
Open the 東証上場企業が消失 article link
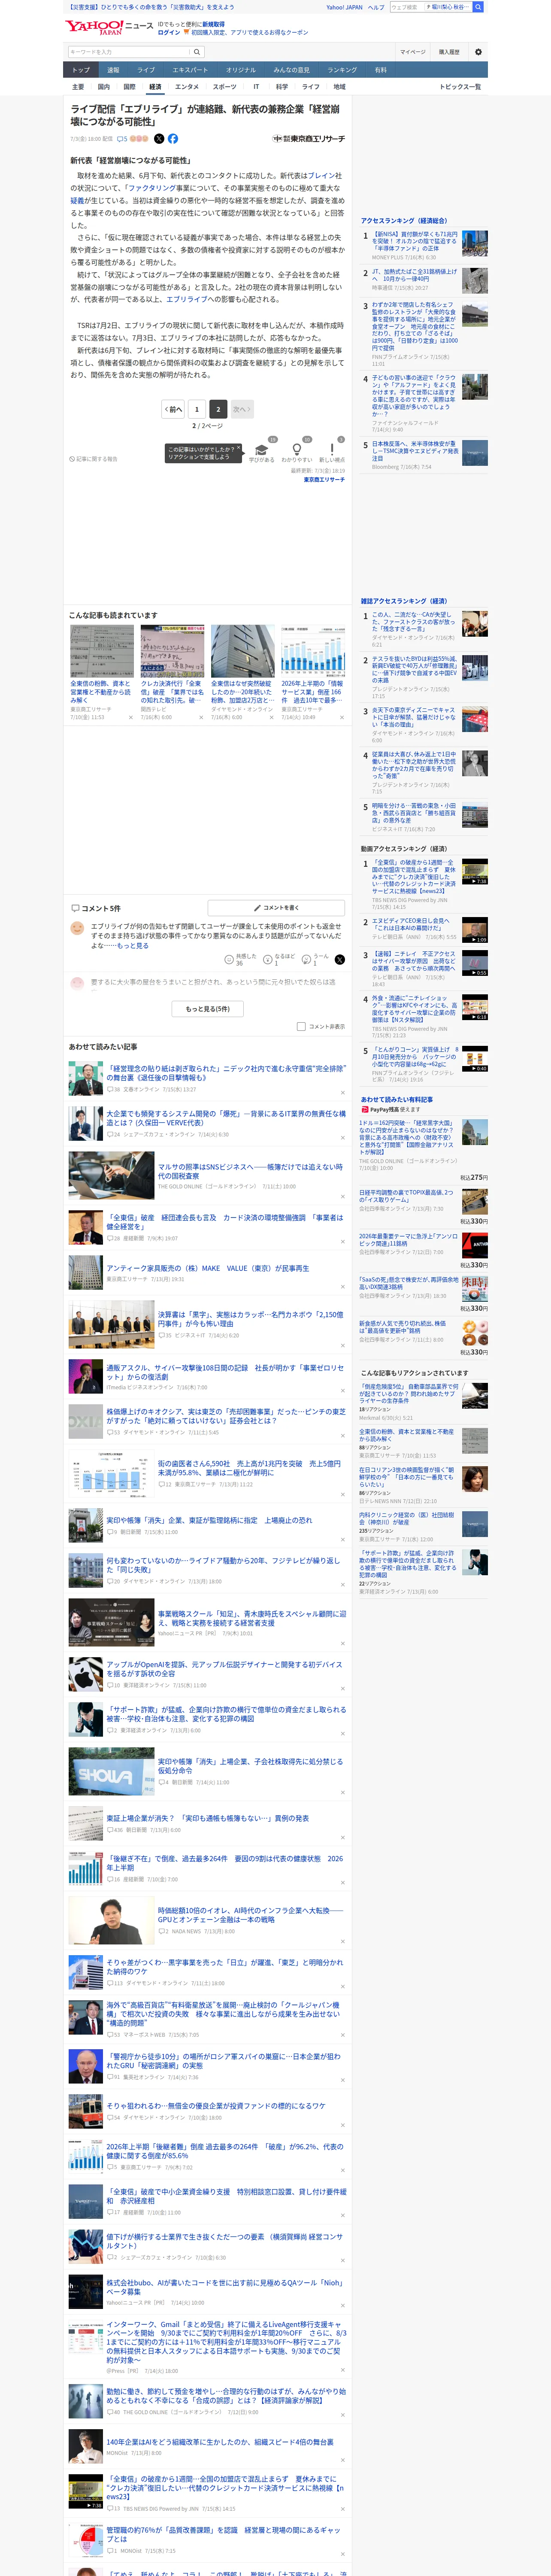(x=208, y=1818)
